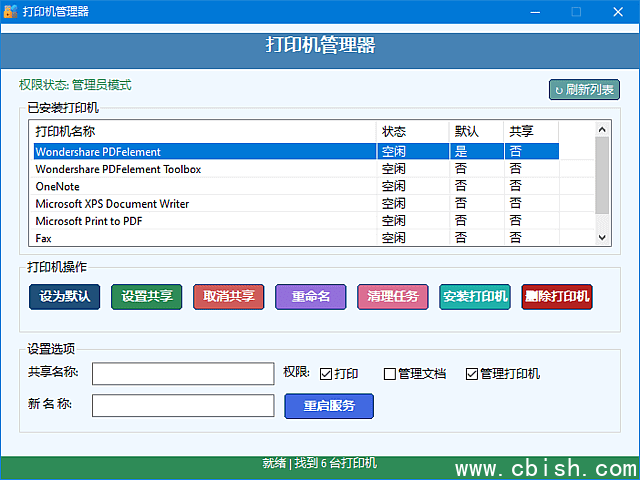The image size is (640, 480).
Task: Click the 取消共享 button
Action: pyautogui.click(x=229, y=296)
